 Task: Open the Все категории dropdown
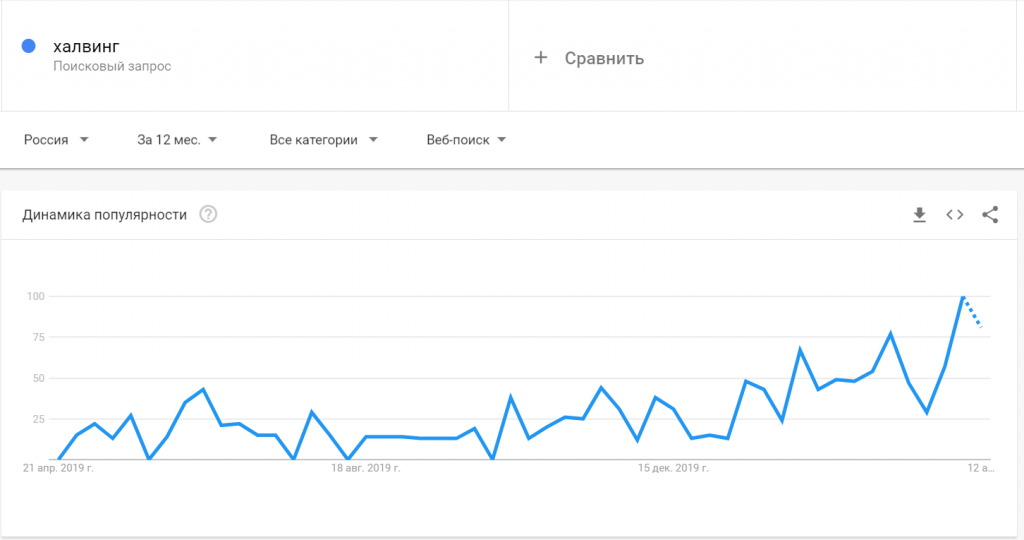pyautogui.click(x=323, y=140)
